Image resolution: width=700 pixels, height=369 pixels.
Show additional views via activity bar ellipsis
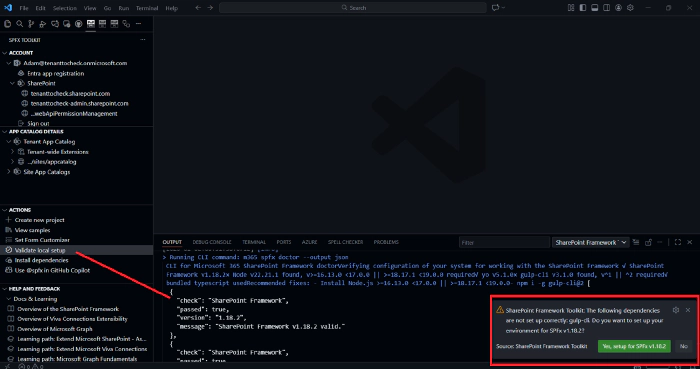coord(138,24)
